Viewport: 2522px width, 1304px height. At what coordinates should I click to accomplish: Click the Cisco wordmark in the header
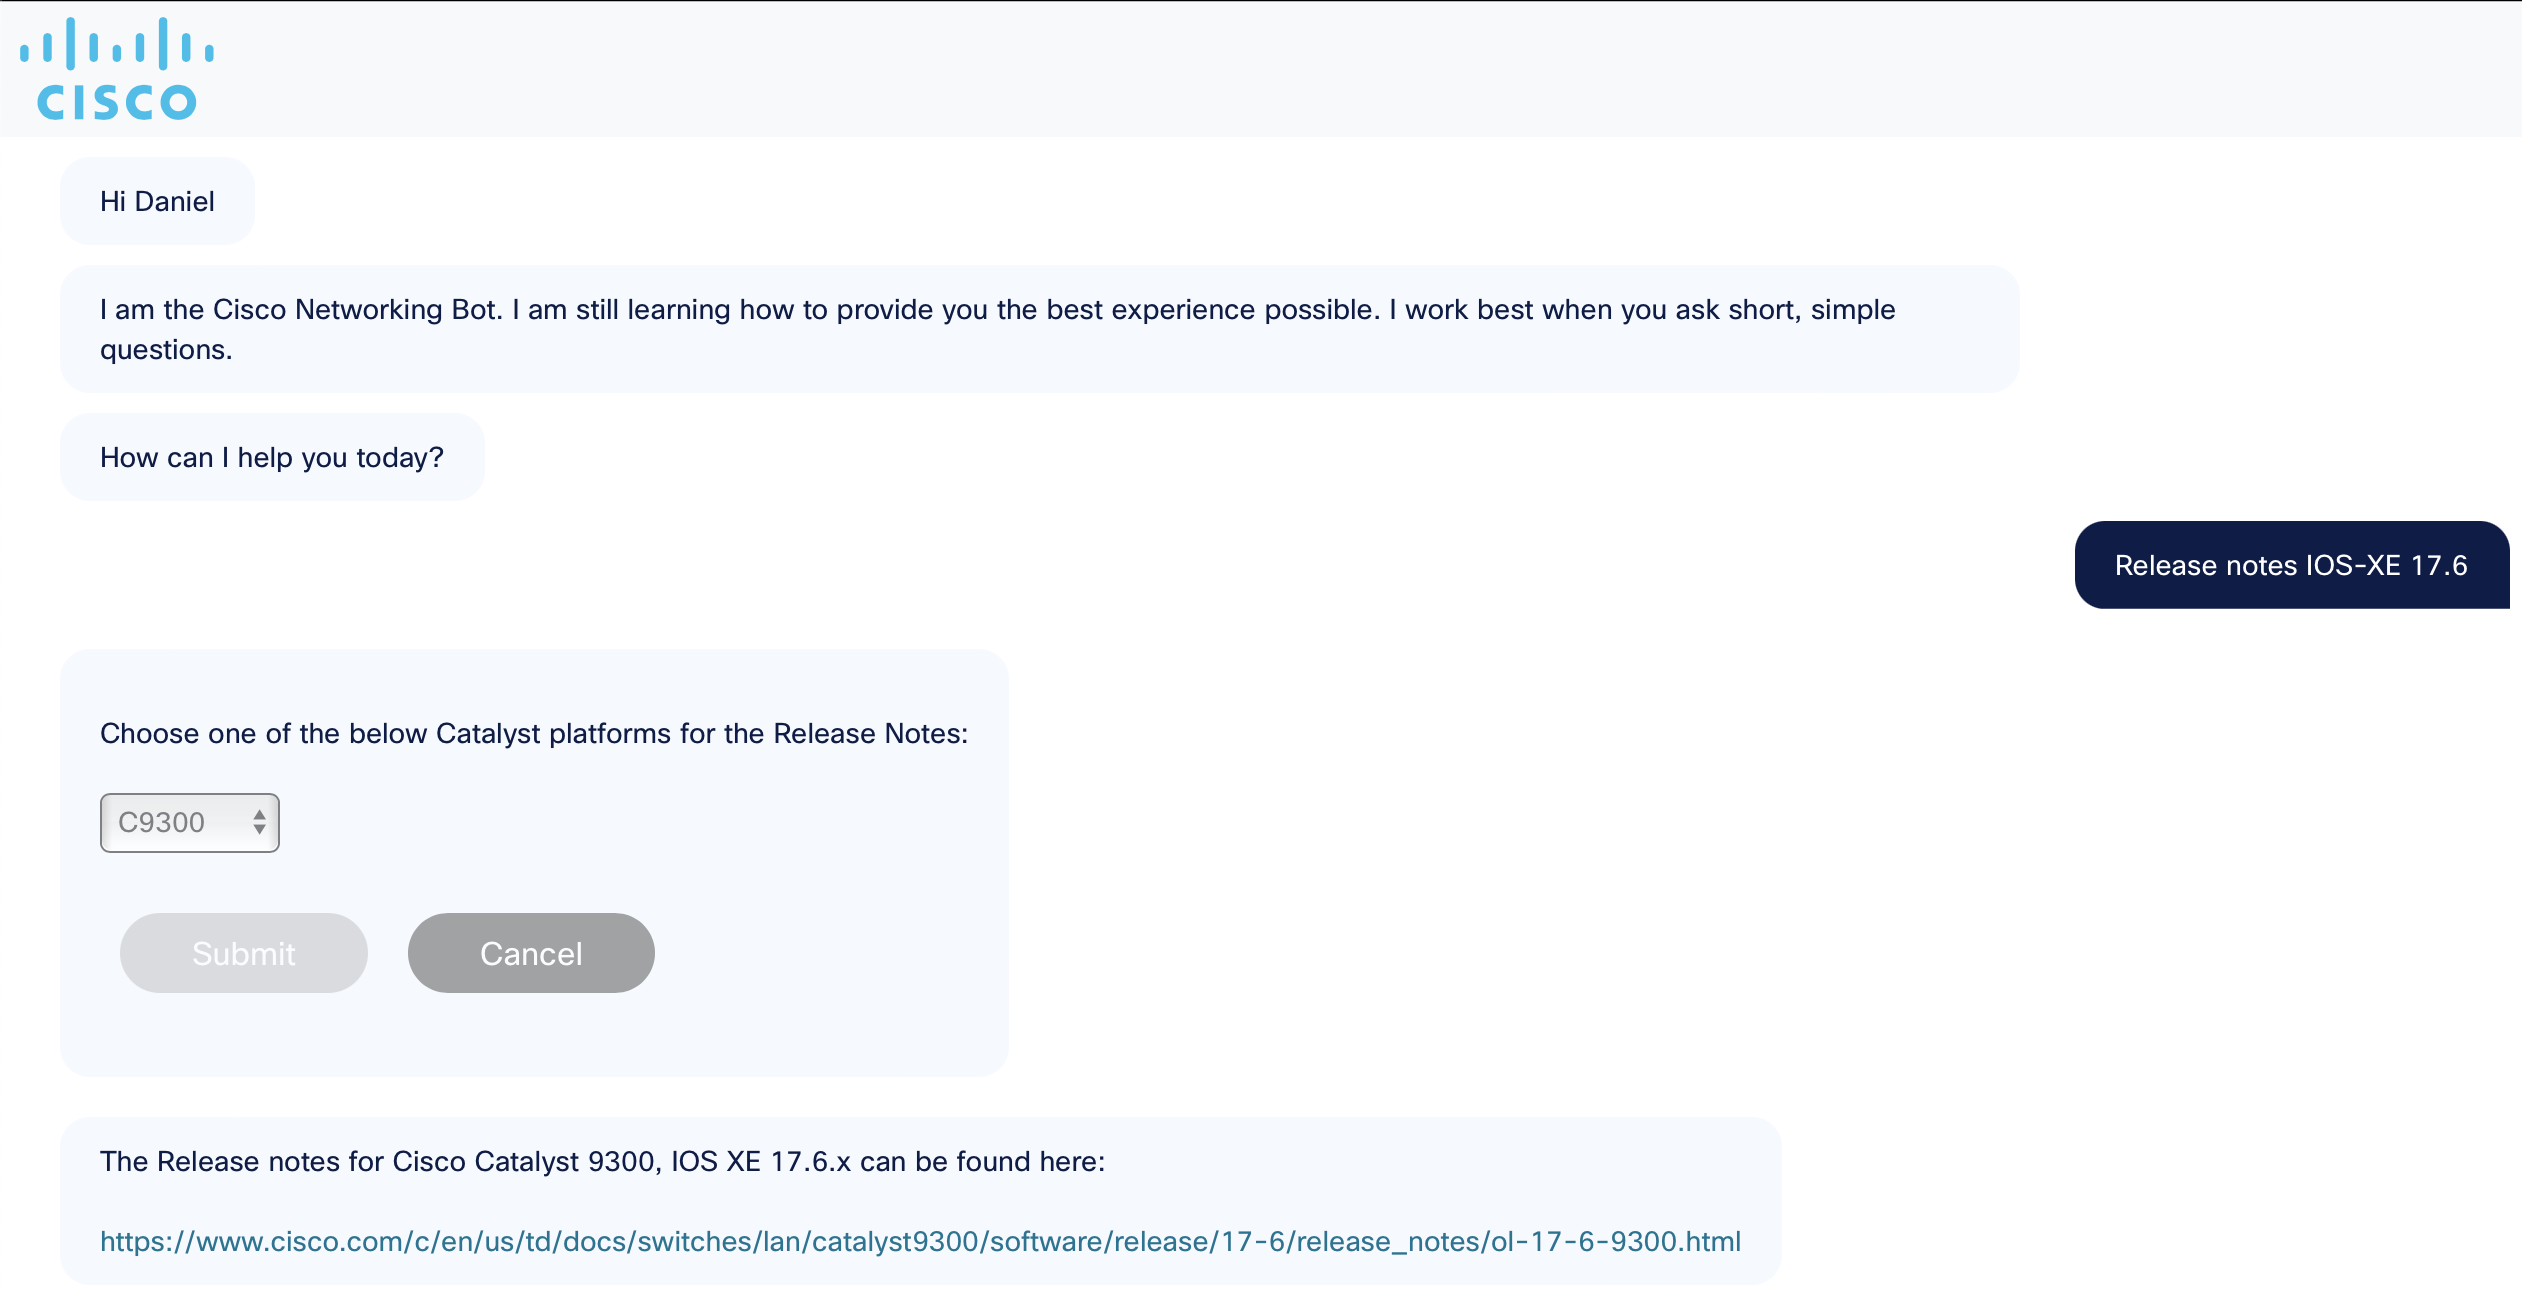click(116, 102)
